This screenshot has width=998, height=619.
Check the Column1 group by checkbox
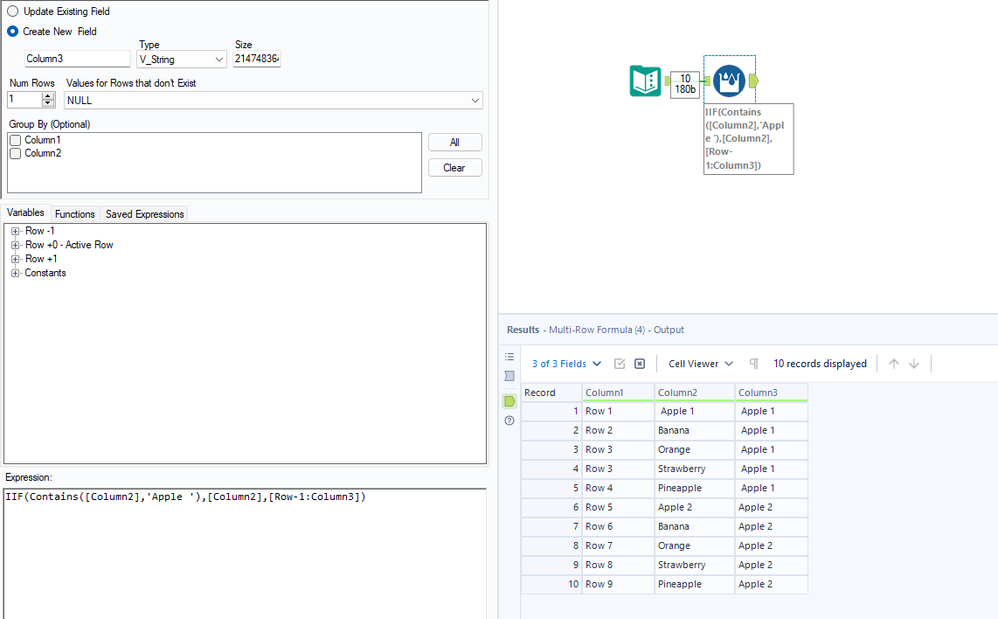pos(16,140)
